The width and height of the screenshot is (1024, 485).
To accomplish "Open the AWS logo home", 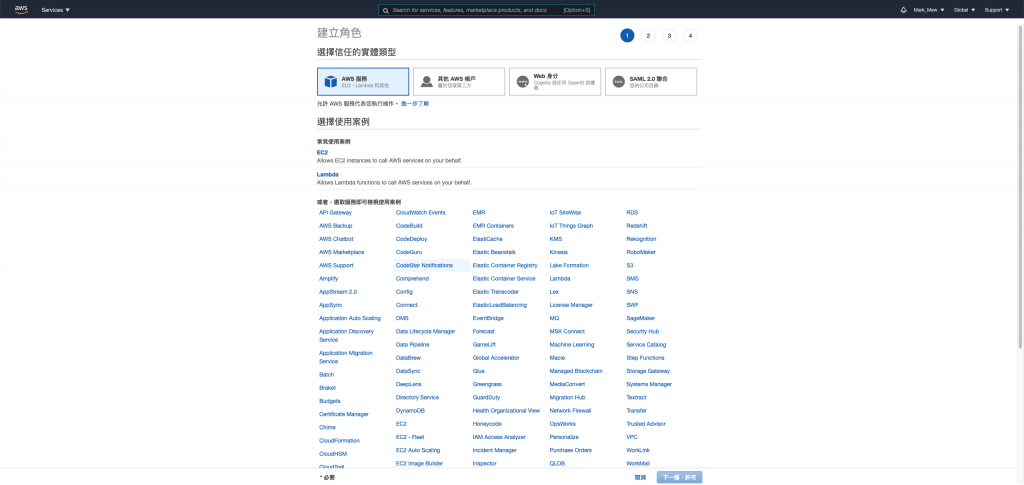I will [21, 9].
